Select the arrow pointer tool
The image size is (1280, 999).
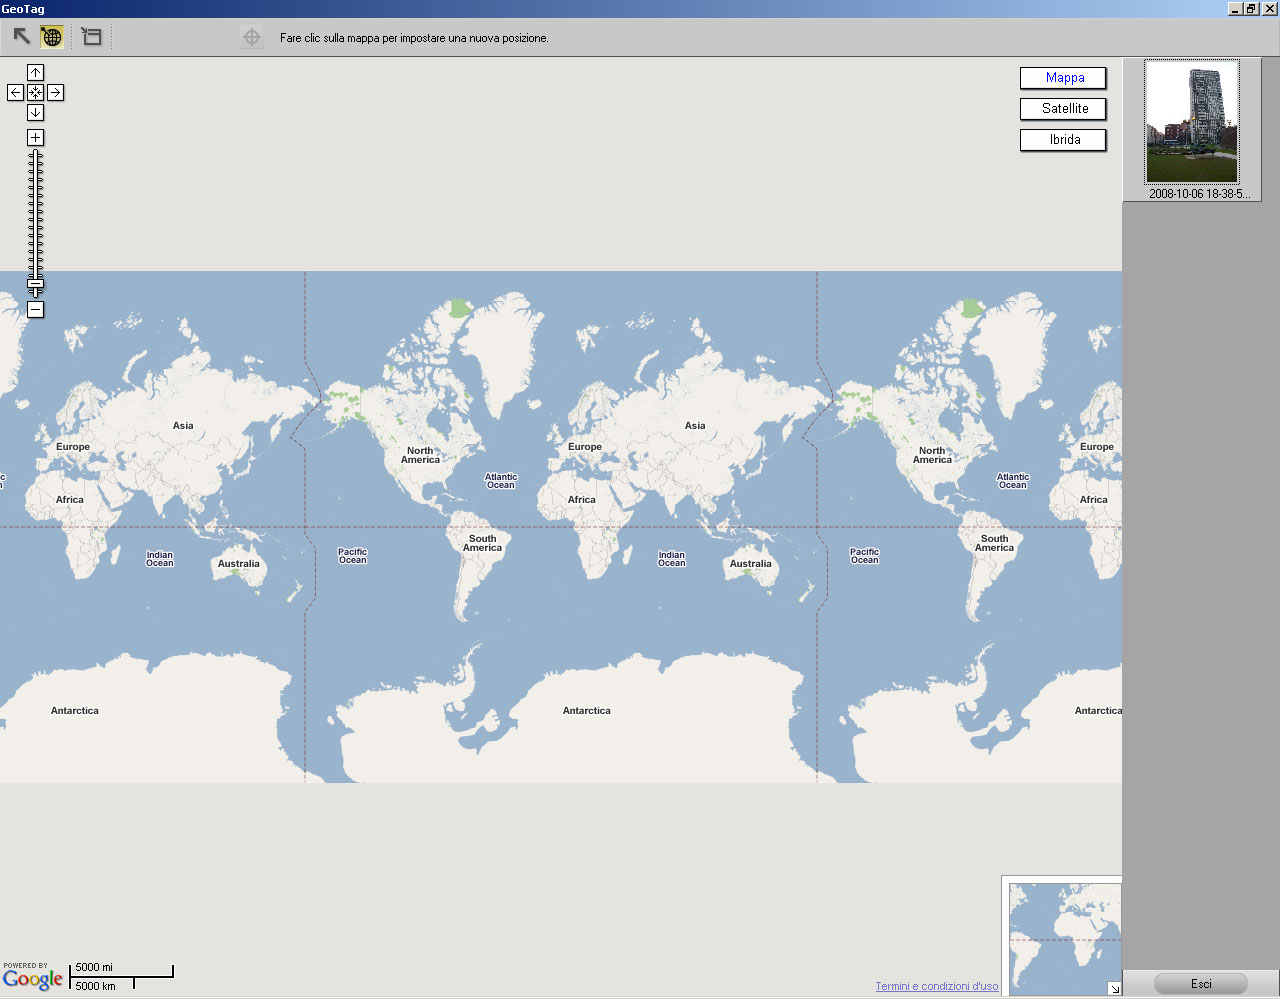click(x=21, y=37)
